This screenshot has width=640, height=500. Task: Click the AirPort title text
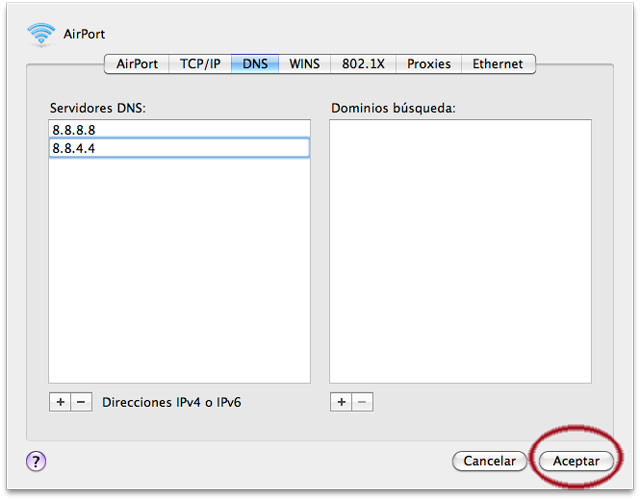click(84, 34)
